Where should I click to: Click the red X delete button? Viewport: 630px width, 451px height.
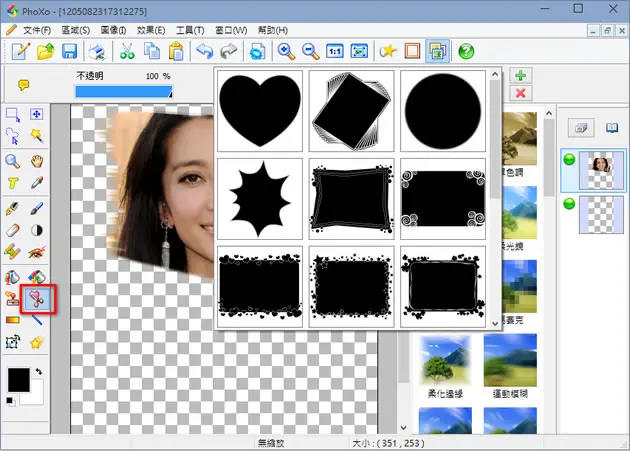click(x=521, y=93)
